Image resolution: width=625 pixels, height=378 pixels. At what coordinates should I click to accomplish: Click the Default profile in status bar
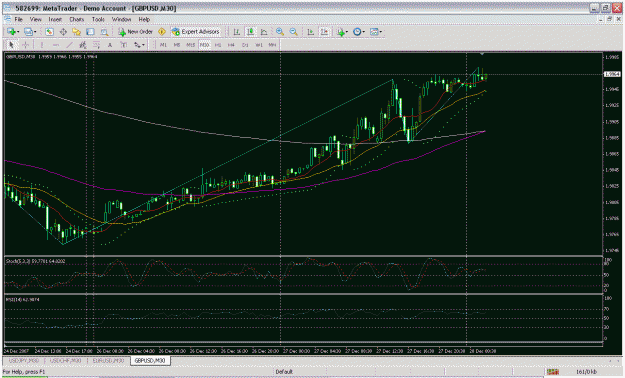(x=284, y=372)
